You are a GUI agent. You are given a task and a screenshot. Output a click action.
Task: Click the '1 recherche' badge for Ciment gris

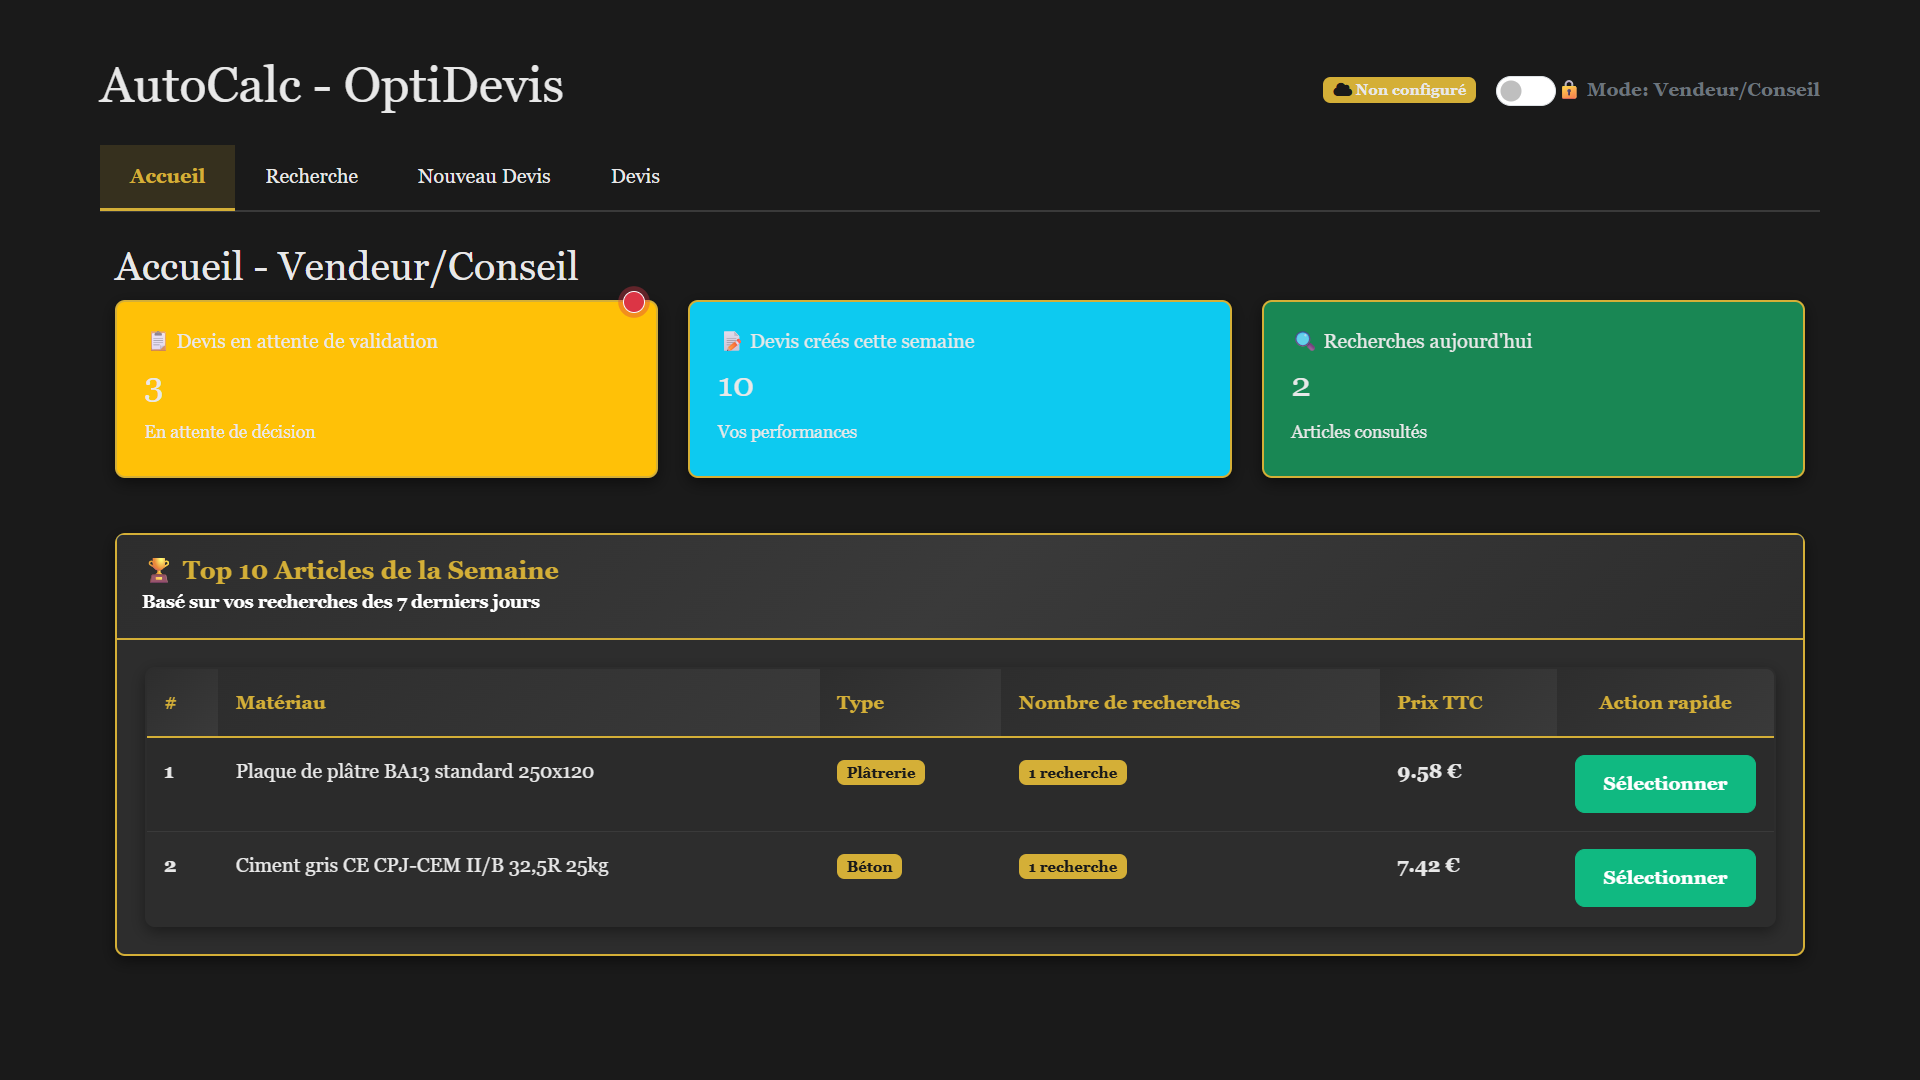tap(1072, 866)
